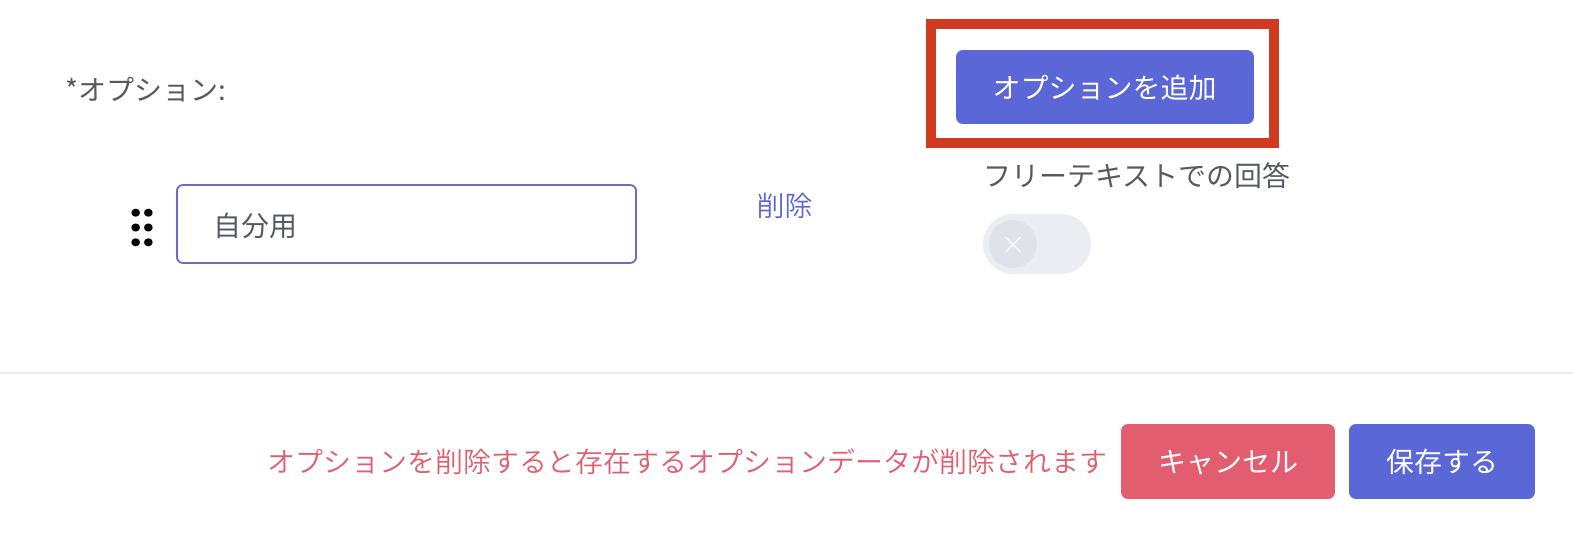Click the フリーテキストでの回答 label
The image size is (1573, 551).
1136,176
